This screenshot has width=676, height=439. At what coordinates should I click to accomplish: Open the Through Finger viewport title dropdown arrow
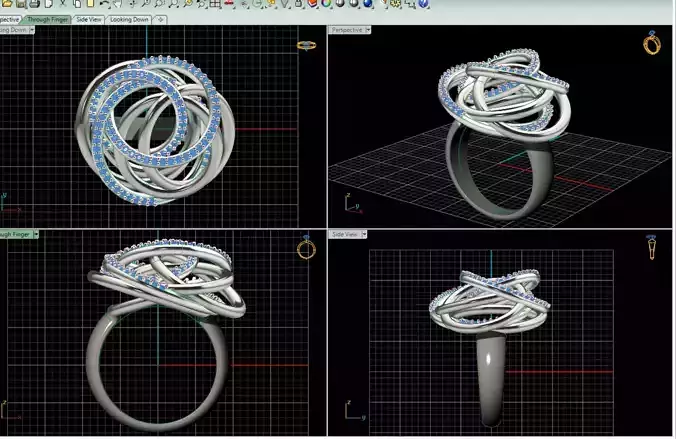(36, 234)
